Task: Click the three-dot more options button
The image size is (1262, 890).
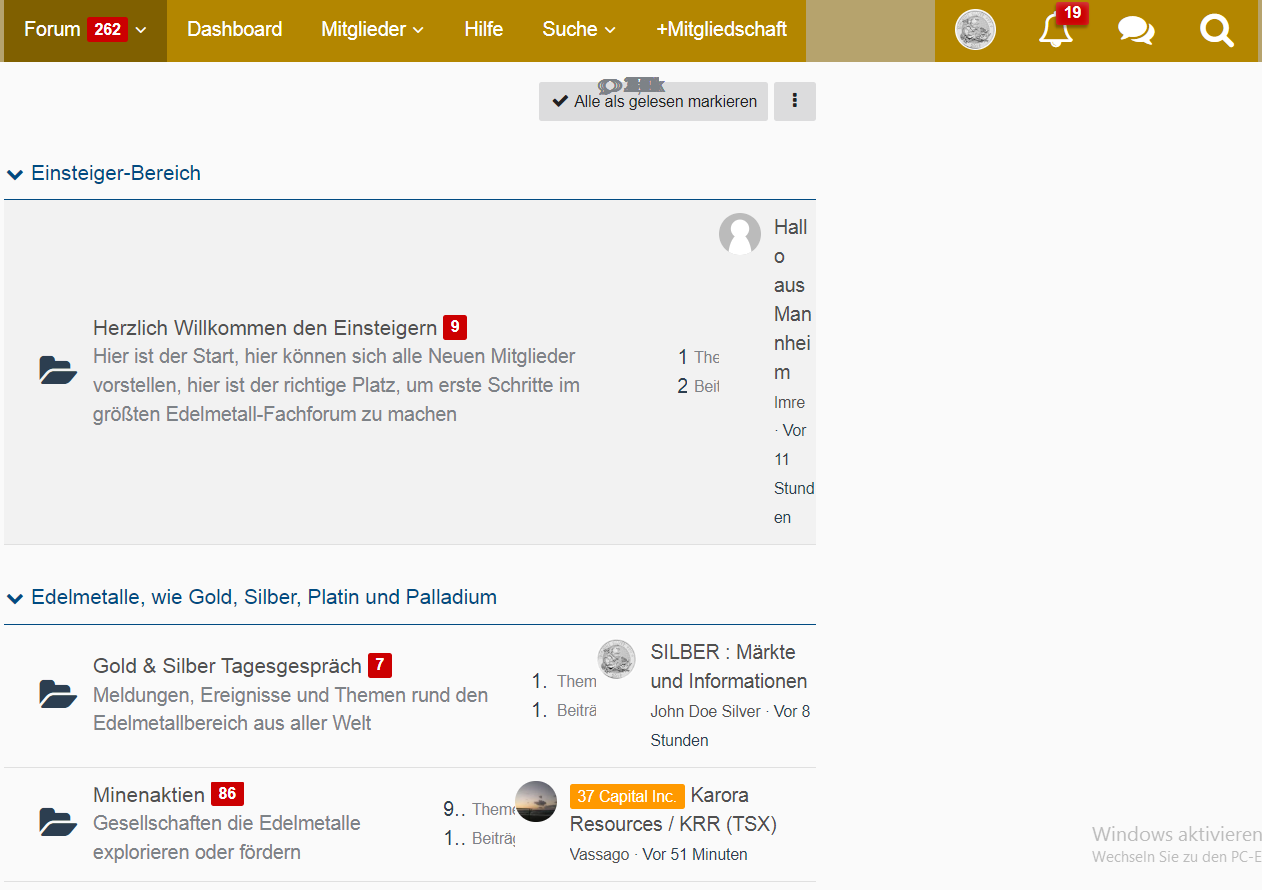Action: coord(795,101)
